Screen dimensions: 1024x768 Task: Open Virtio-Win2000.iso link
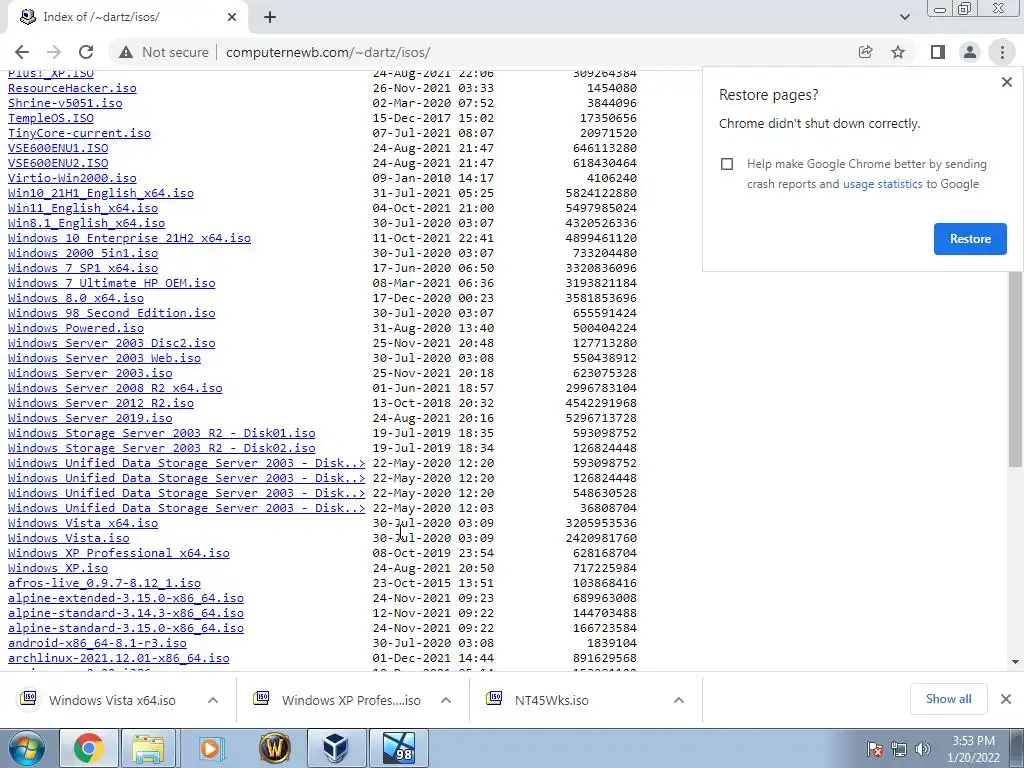point(72,178)
